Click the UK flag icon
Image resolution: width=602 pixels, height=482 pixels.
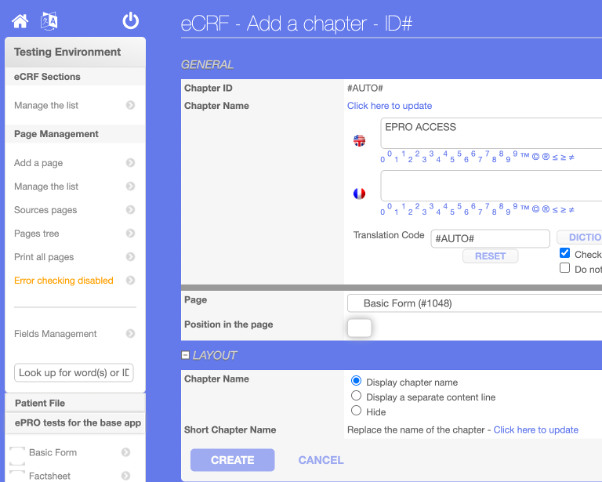point(360,141)
